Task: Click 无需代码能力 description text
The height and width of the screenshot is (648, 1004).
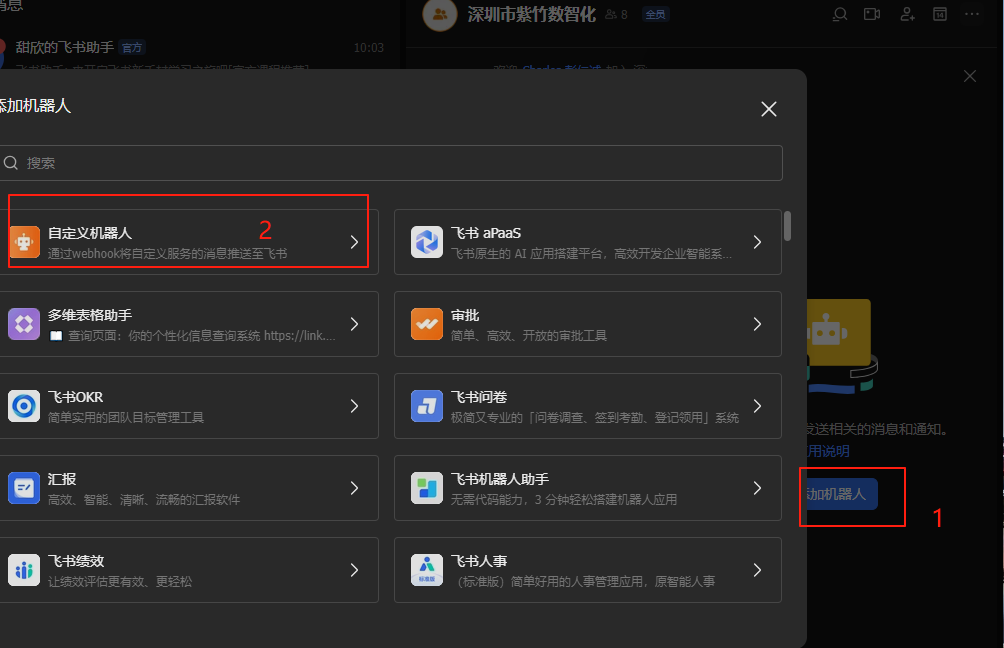Action: point(564,499)
